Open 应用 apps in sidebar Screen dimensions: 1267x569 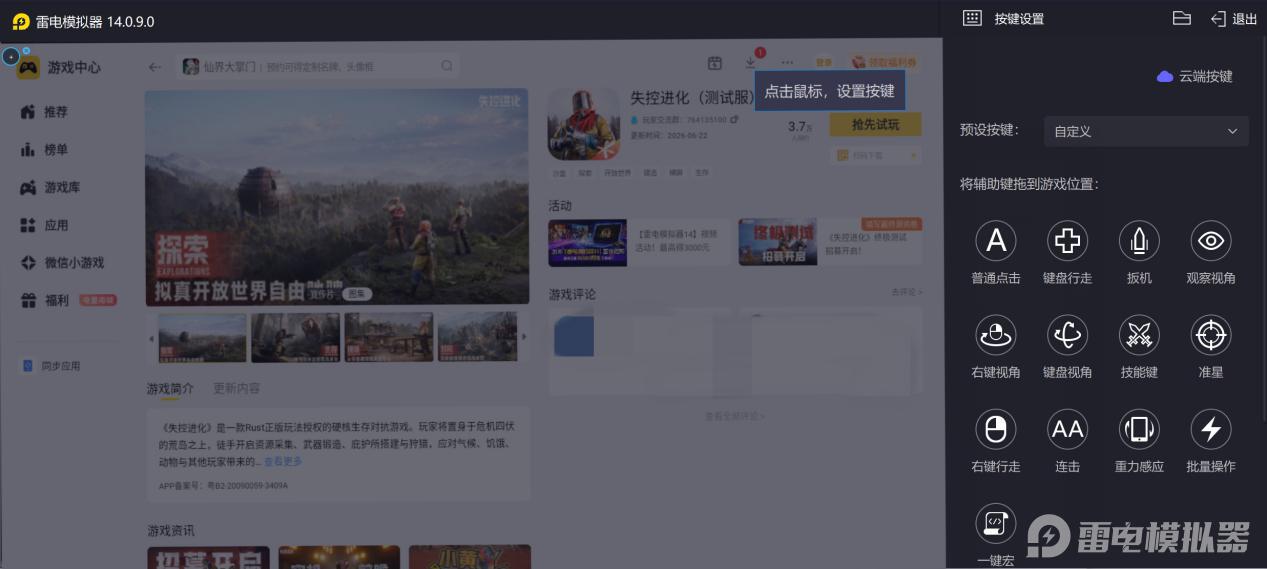pyautogui.click(x=45, y=226)
